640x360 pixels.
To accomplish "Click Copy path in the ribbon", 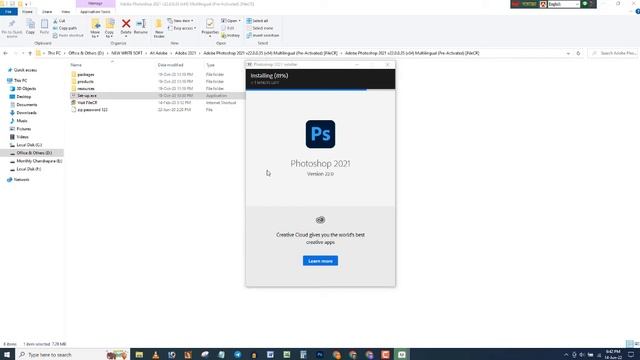I will 65,28.
